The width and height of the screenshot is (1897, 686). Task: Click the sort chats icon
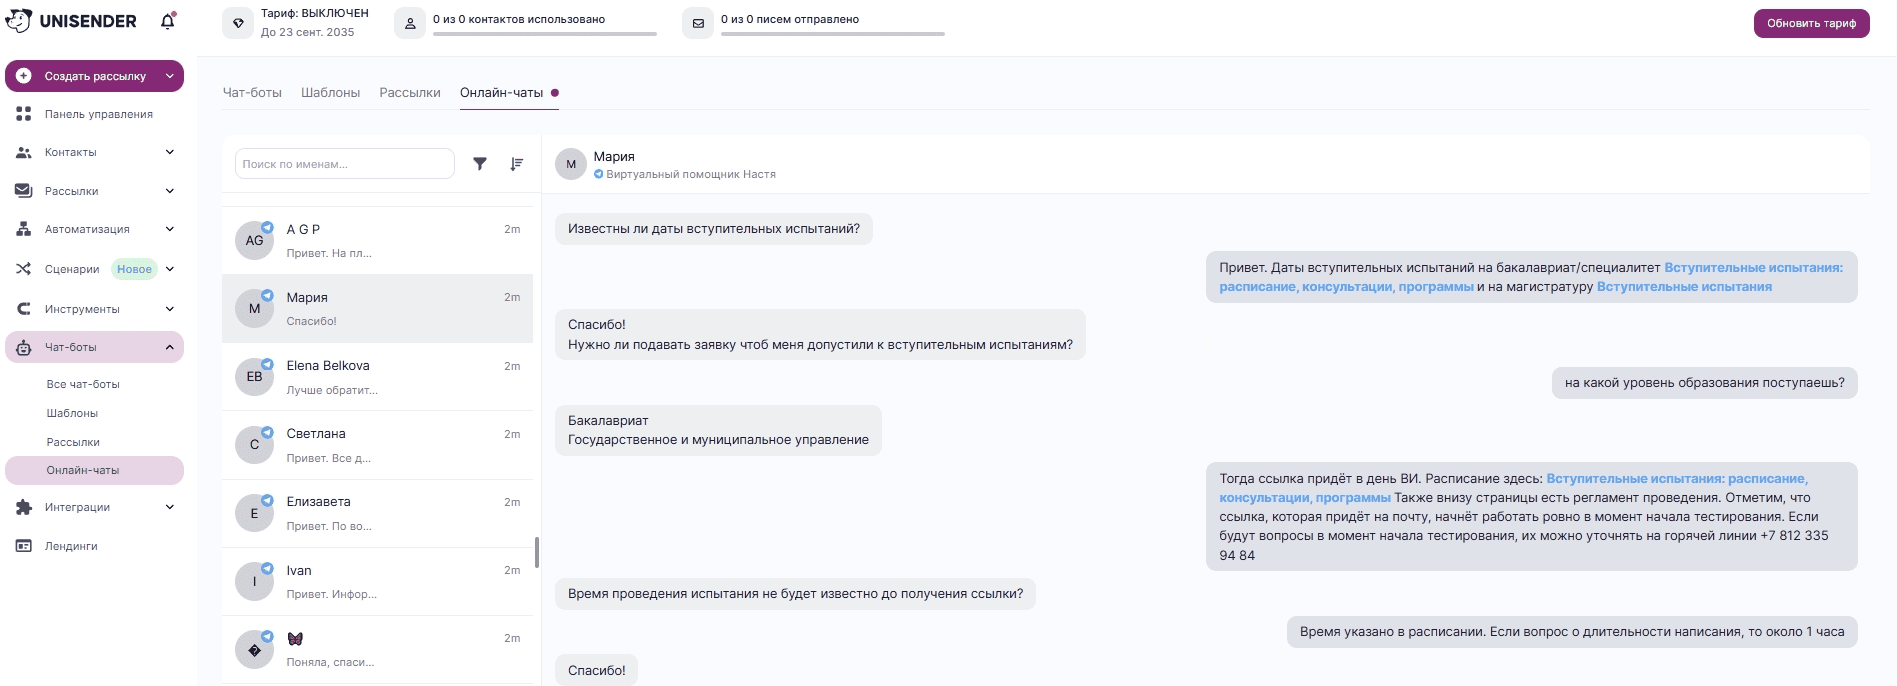516,164
